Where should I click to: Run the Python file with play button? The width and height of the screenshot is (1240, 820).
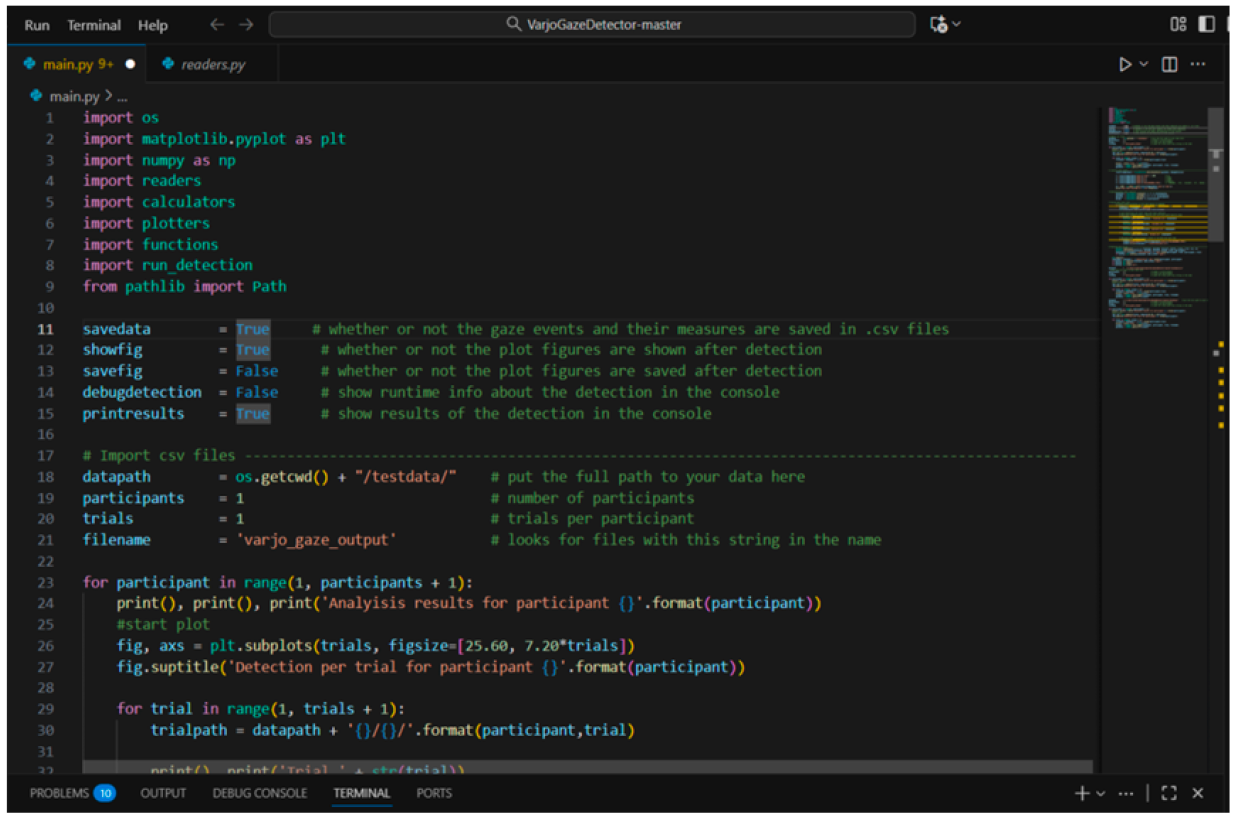1126,64
